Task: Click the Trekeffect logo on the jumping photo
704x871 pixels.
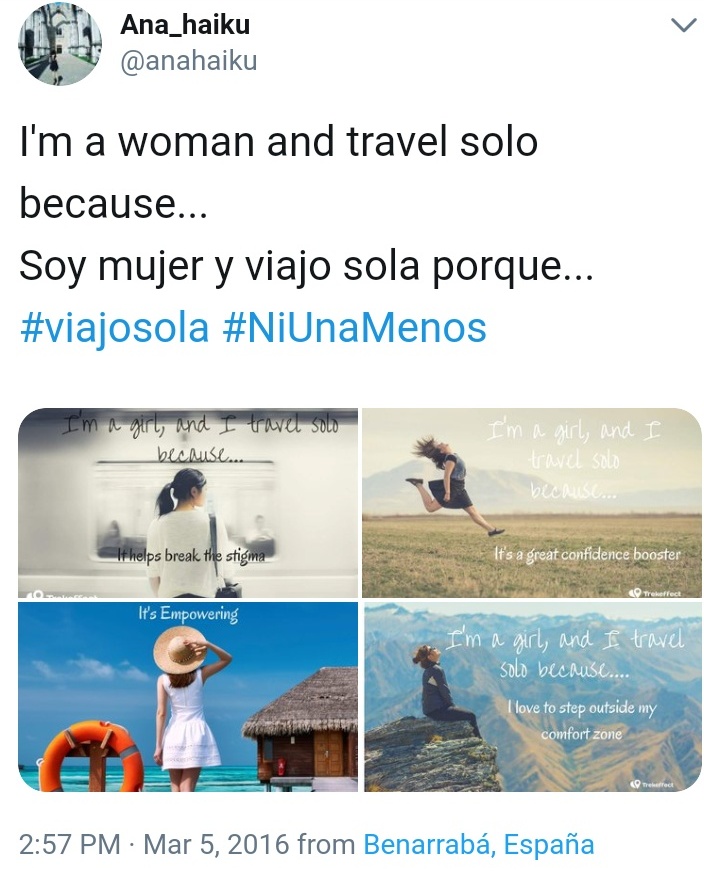Action: pos(656,593)
